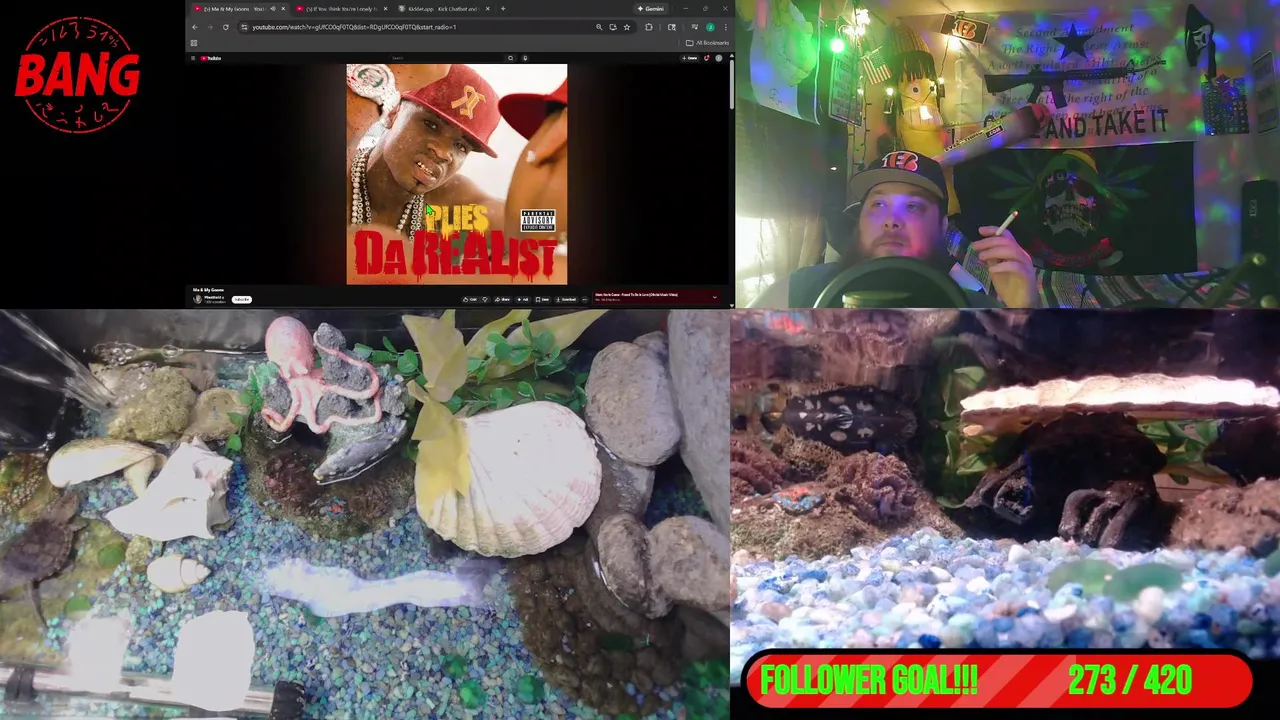Open the Chrome three-dot menu
The width and height of the screenshot is (1280, 720).
coord(726,27)
